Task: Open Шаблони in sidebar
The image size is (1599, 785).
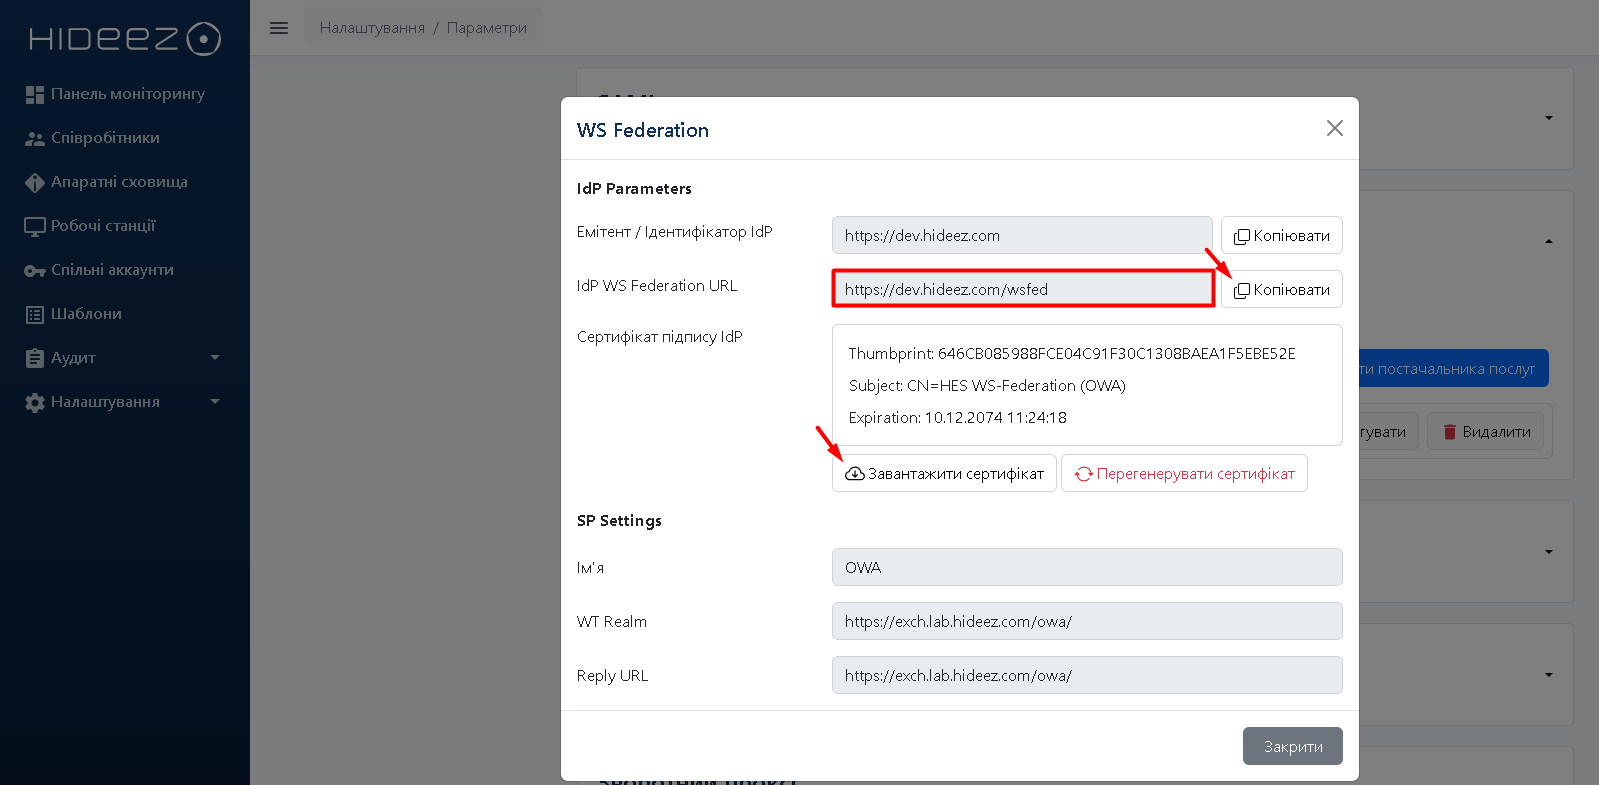Action: click(86, 314)
